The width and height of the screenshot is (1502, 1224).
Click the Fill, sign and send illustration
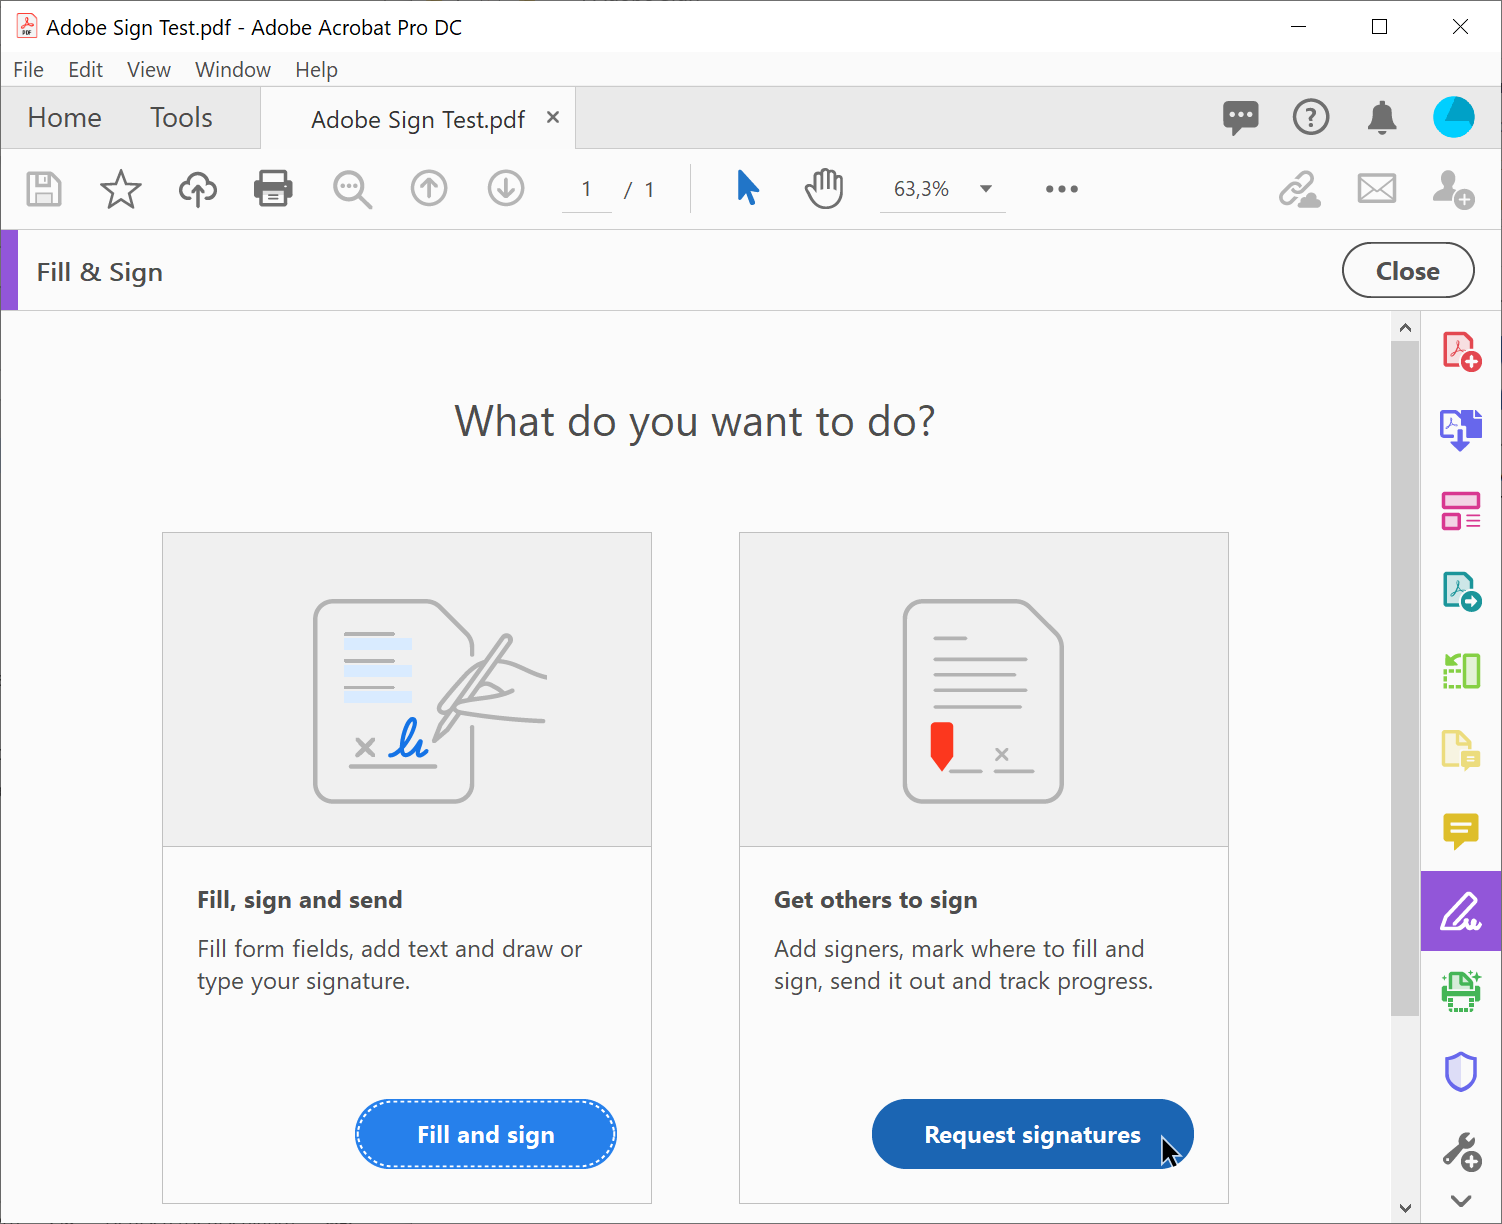[407, 690]
